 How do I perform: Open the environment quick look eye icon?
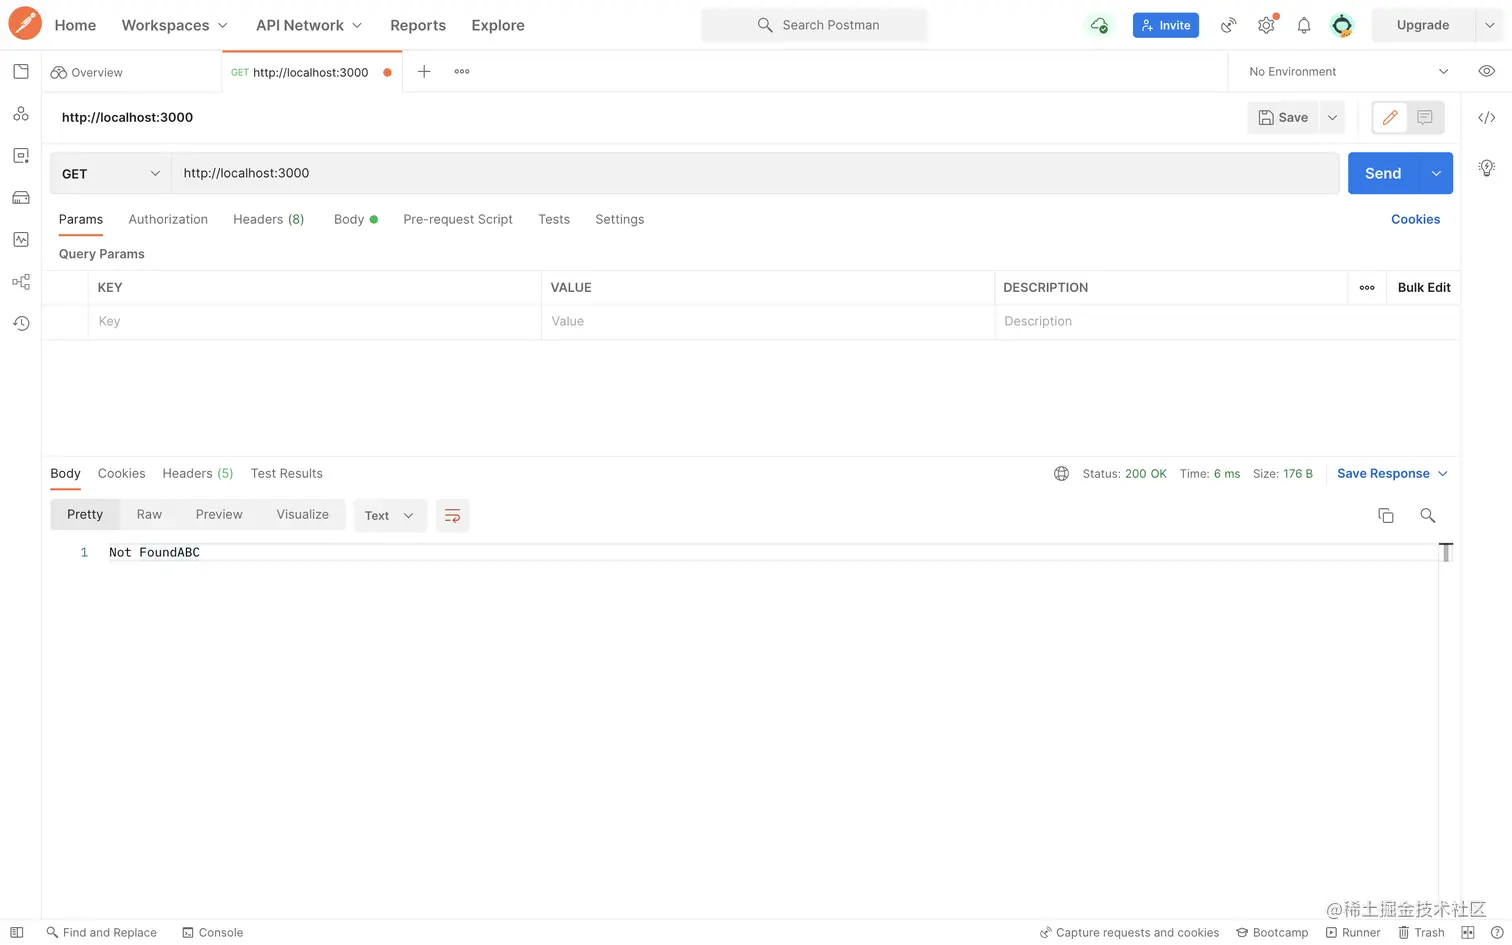point(1487,71)
